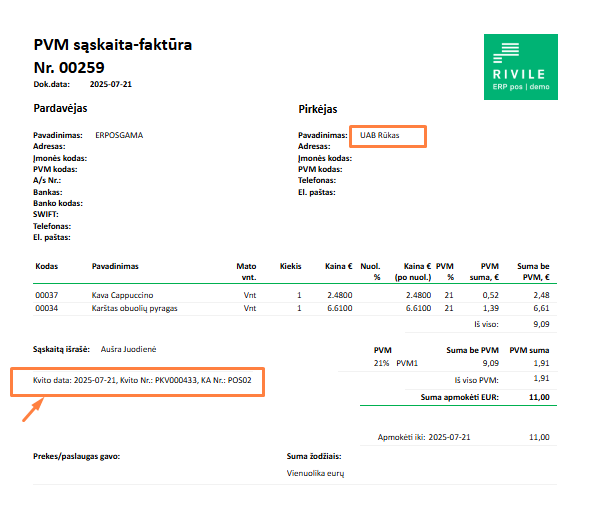Viewport: 594px width, 528px height.
Task: Click the issuer name Aušra Juodienė
Action: pyautogui.click(x=128, y=349)
